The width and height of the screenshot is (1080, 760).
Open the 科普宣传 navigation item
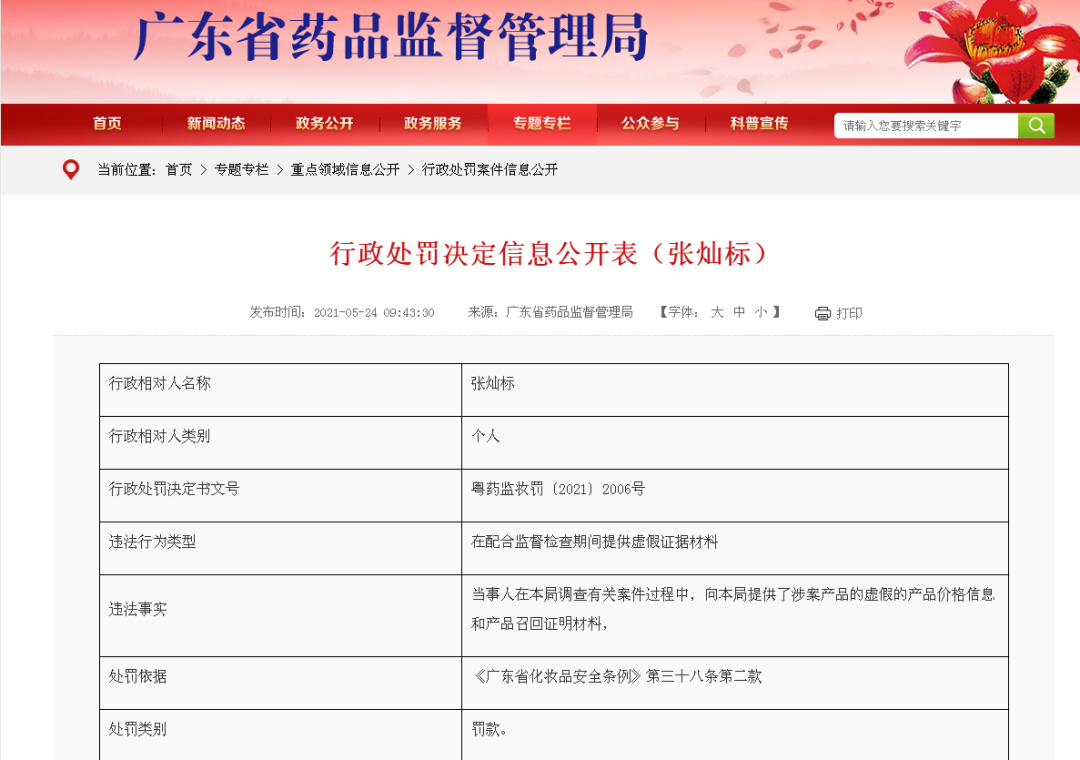coord(759,124)
